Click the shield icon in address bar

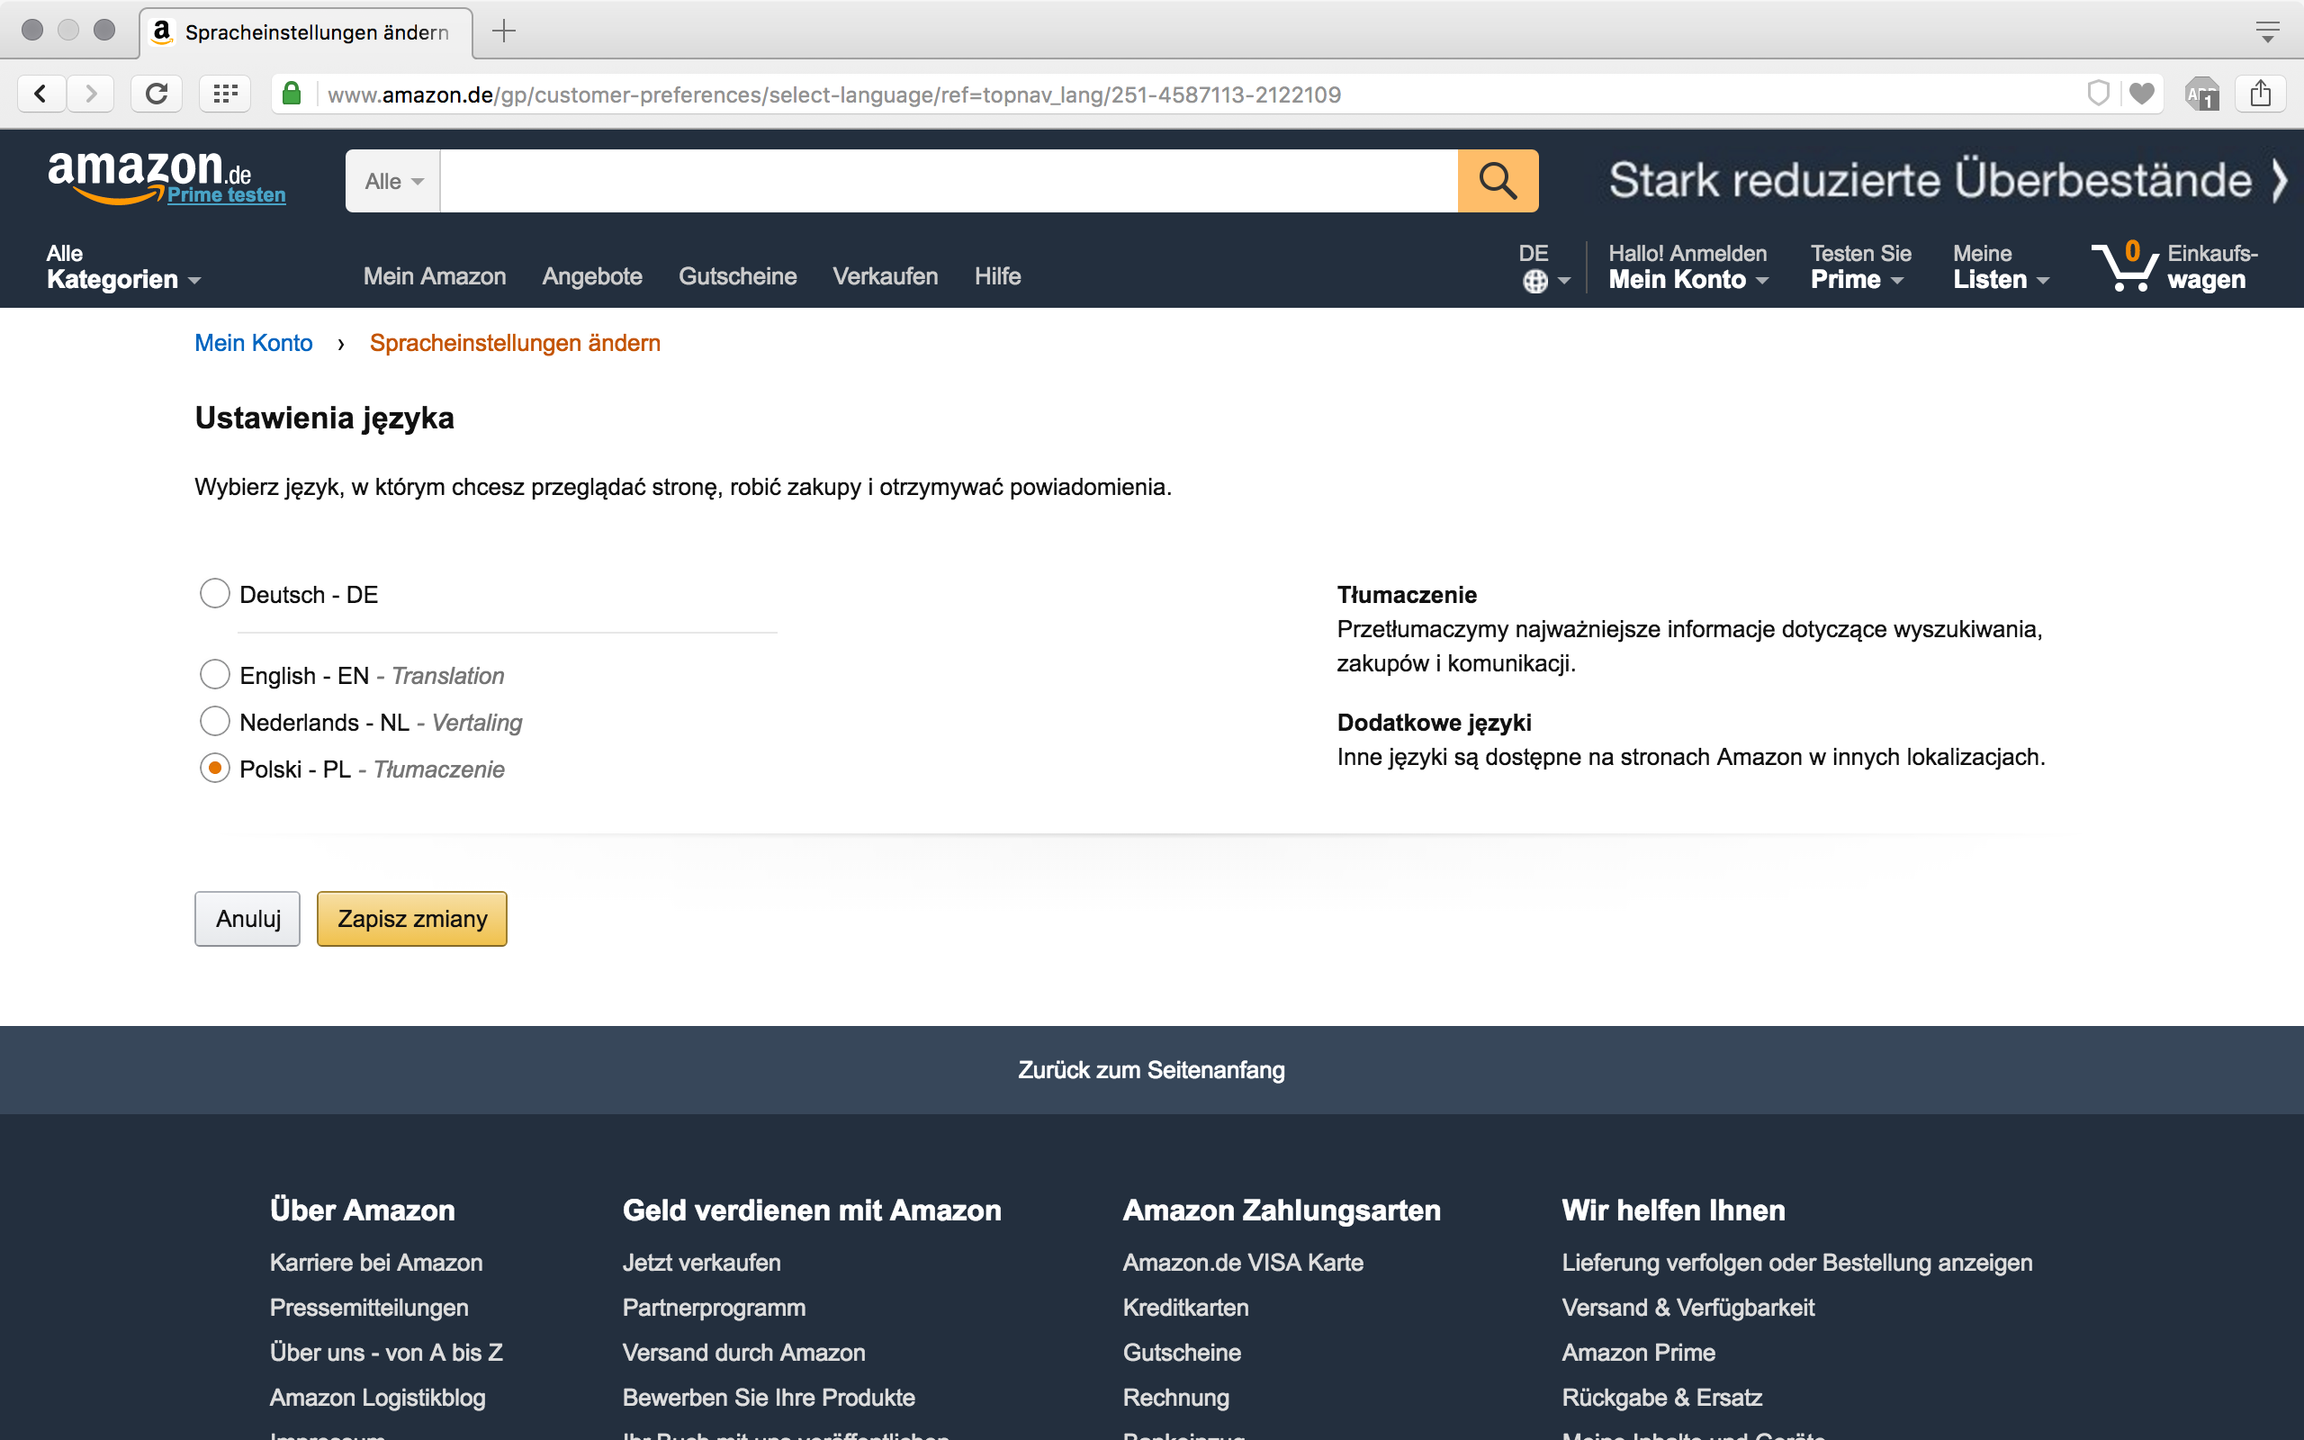pyautogui.click(x=2098, y=94)
